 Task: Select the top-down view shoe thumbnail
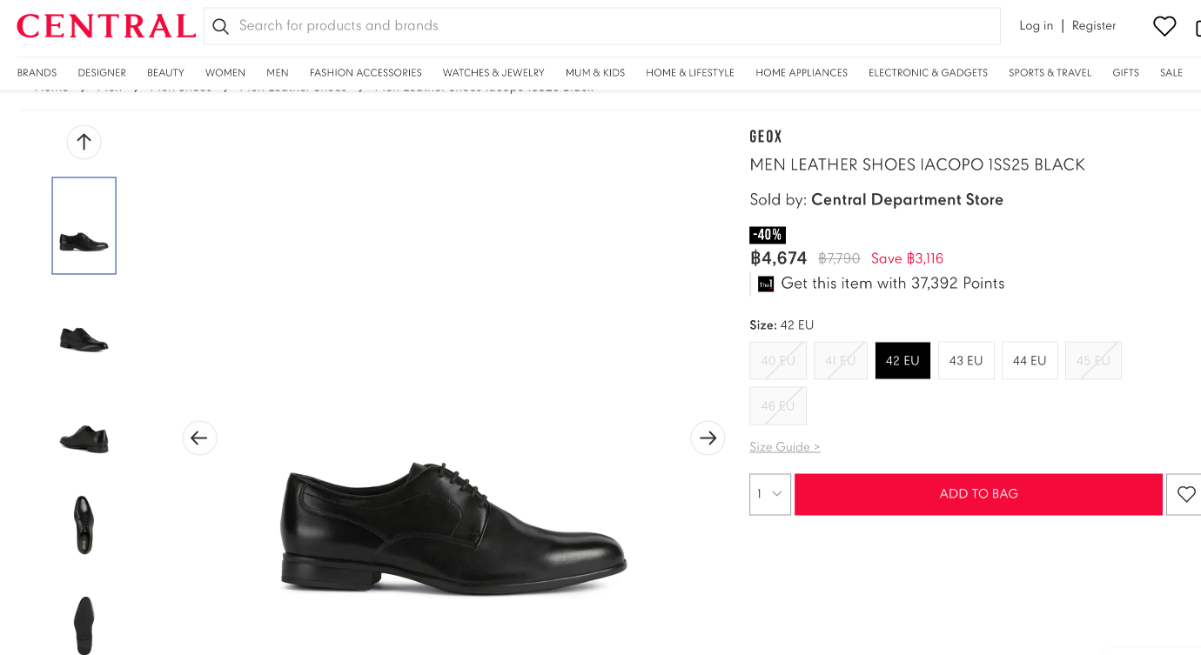click(84, 525)
